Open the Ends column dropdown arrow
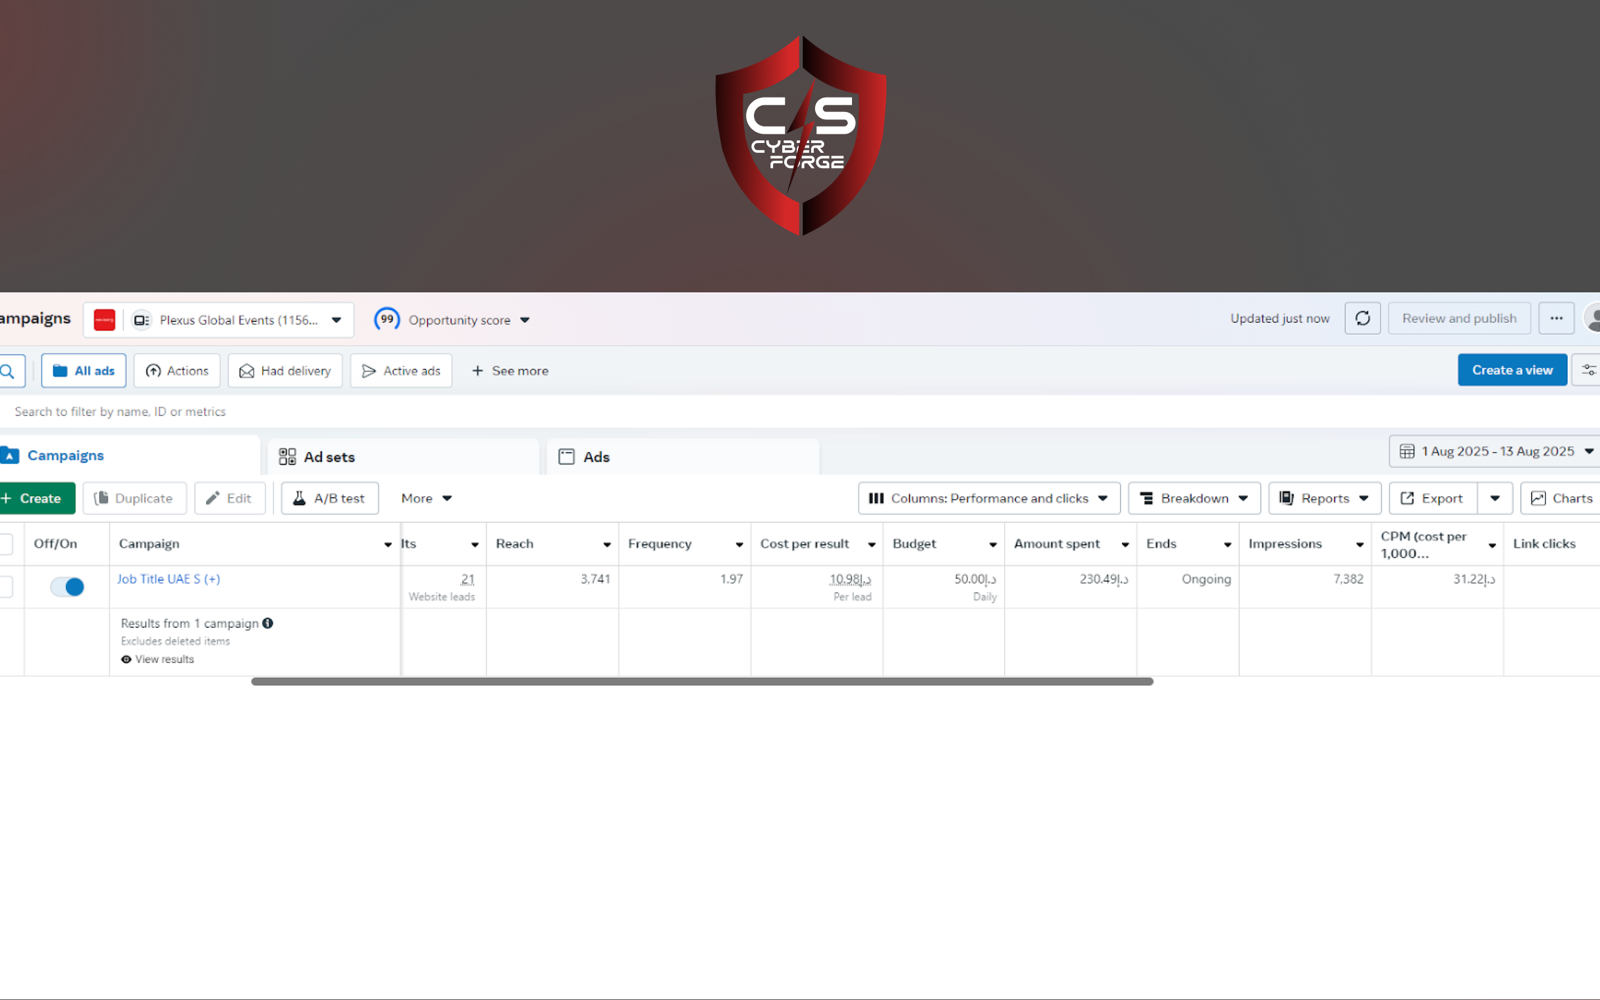This screenshot has height=1000, width=1600. point(1227,544)
